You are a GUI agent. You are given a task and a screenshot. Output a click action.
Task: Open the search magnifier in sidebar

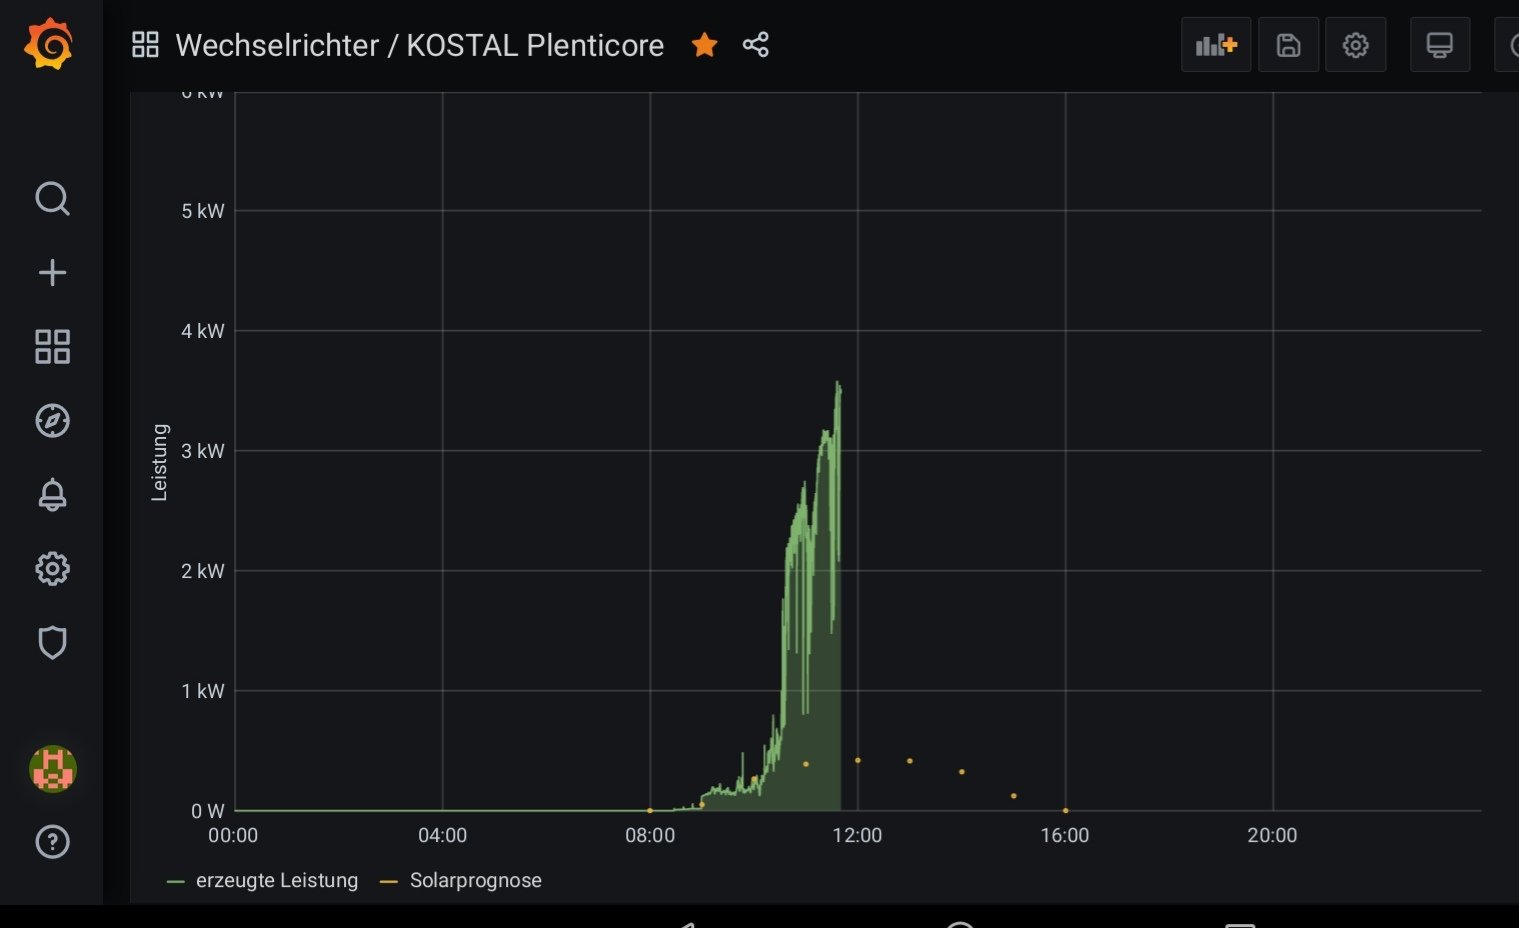[x=52, y=199]
